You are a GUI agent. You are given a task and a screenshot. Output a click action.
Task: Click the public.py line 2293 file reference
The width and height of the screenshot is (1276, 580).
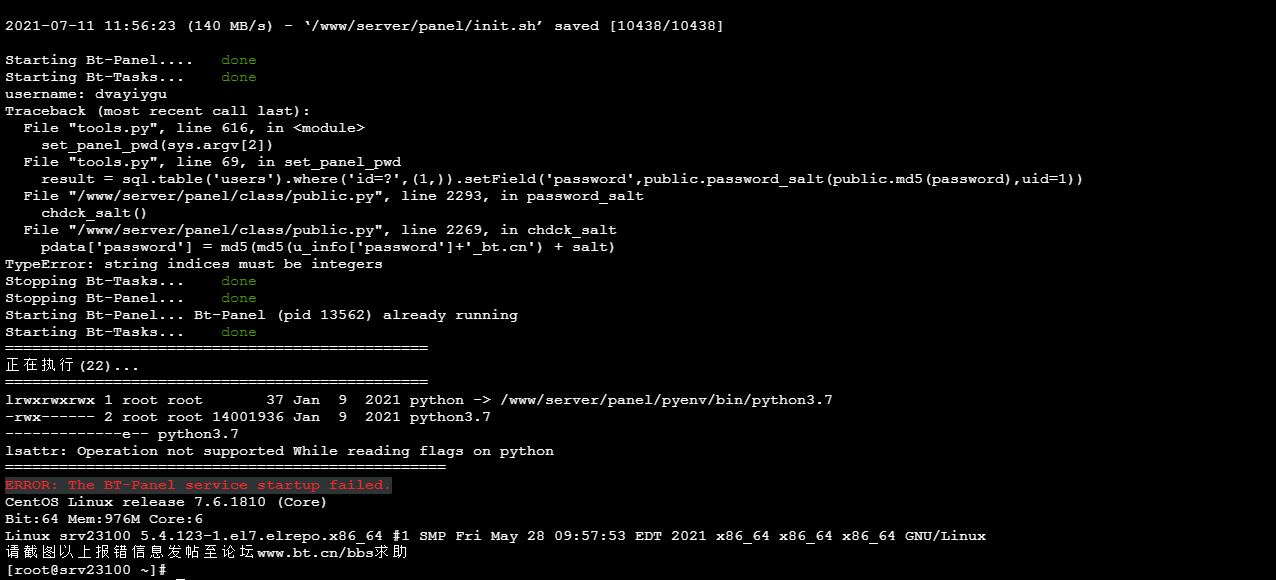334,196
